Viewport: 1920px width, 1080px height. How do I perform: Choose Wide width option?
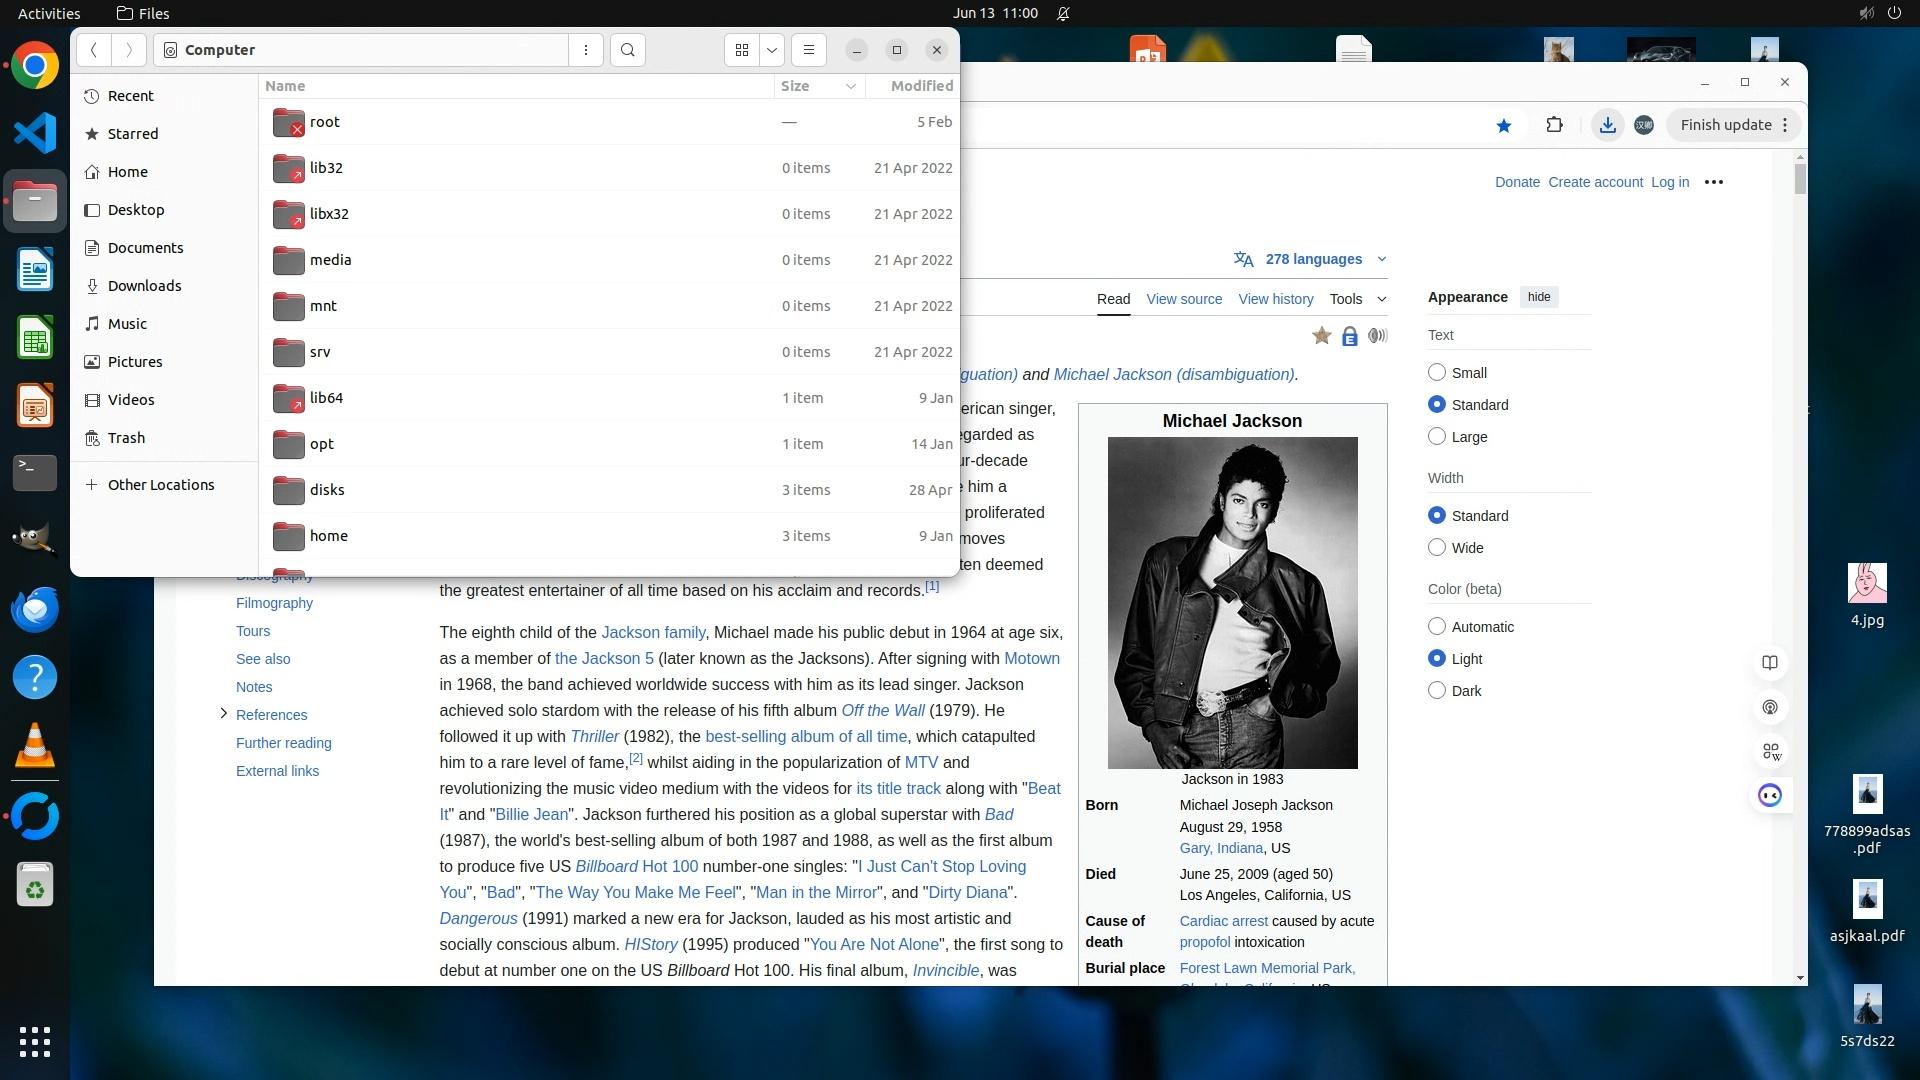click(1437, 548)
